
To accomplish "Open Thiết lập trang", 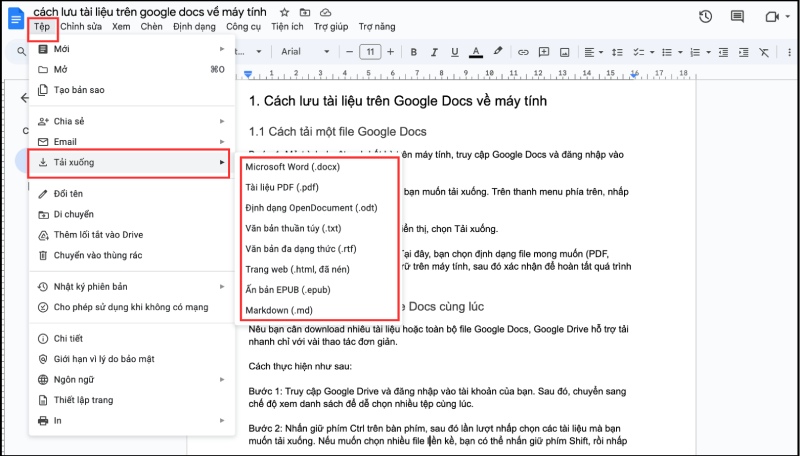I will [132, 400].
